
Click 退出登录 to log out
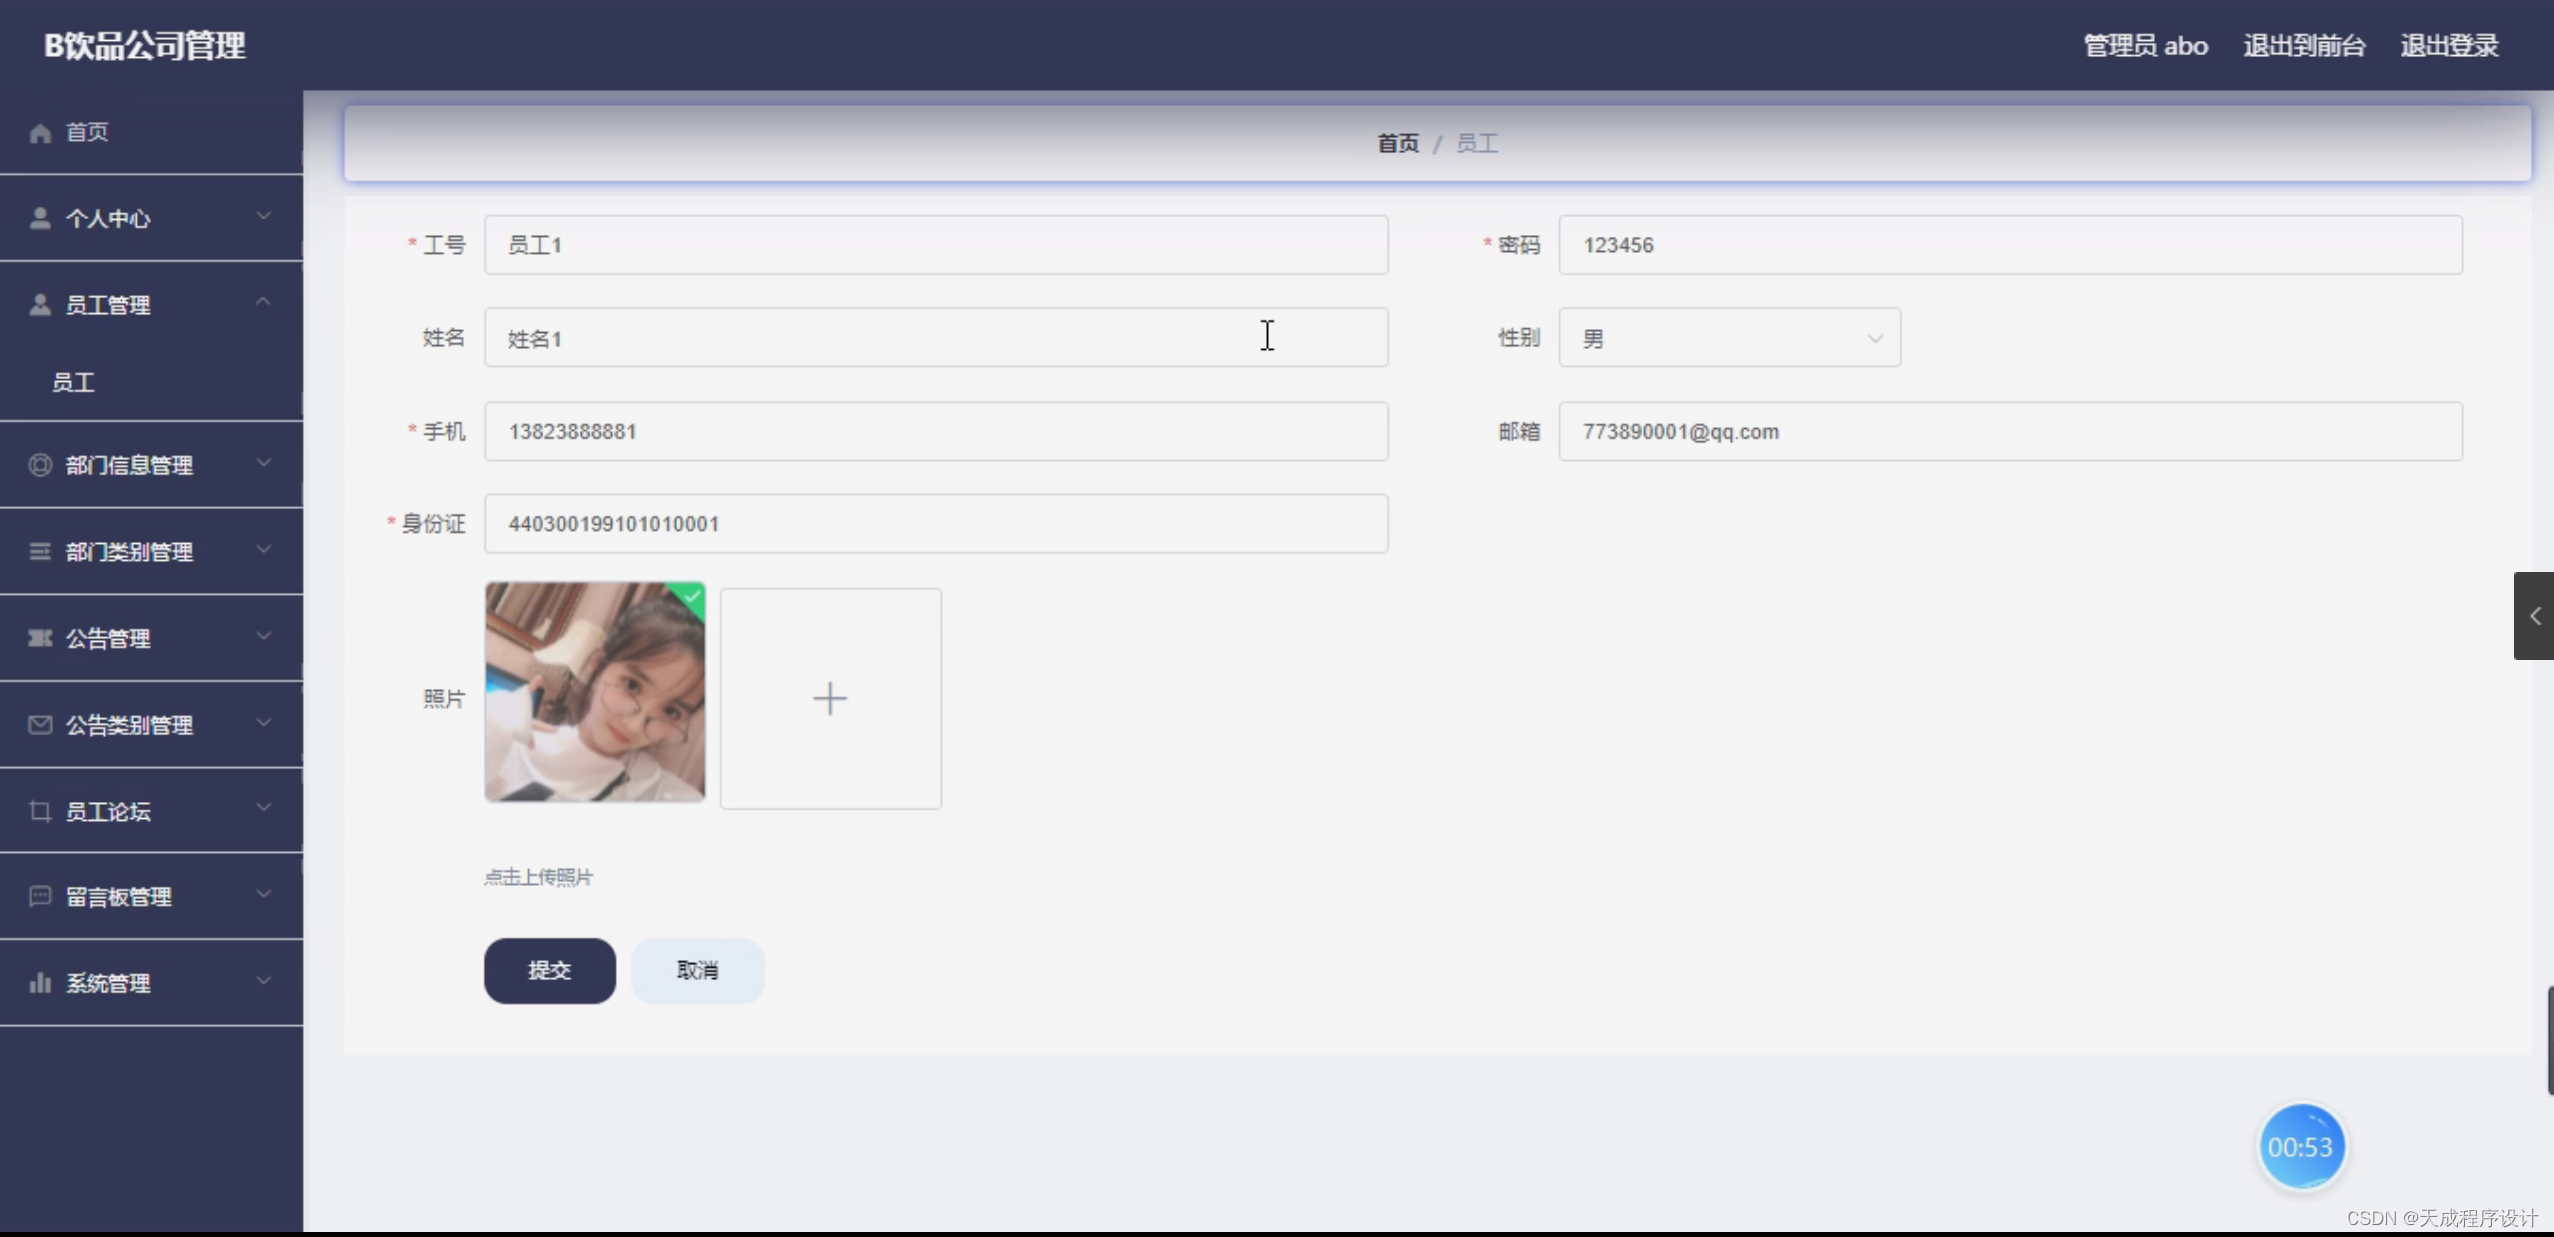click(2449, 45)
